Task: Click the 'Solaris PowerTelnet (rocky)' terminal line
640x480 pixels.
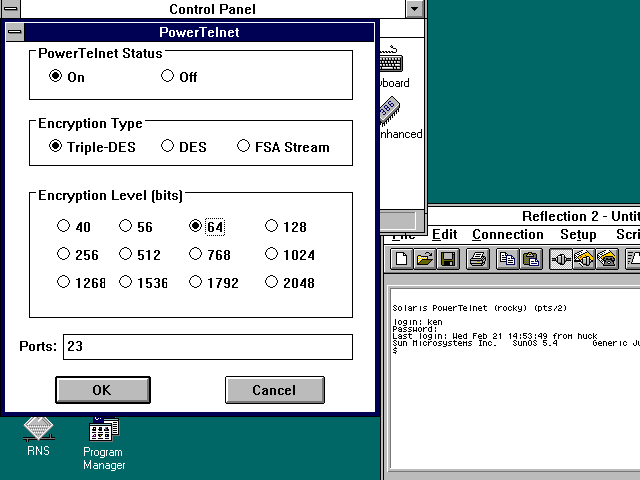Action: (x=480, y=308)
